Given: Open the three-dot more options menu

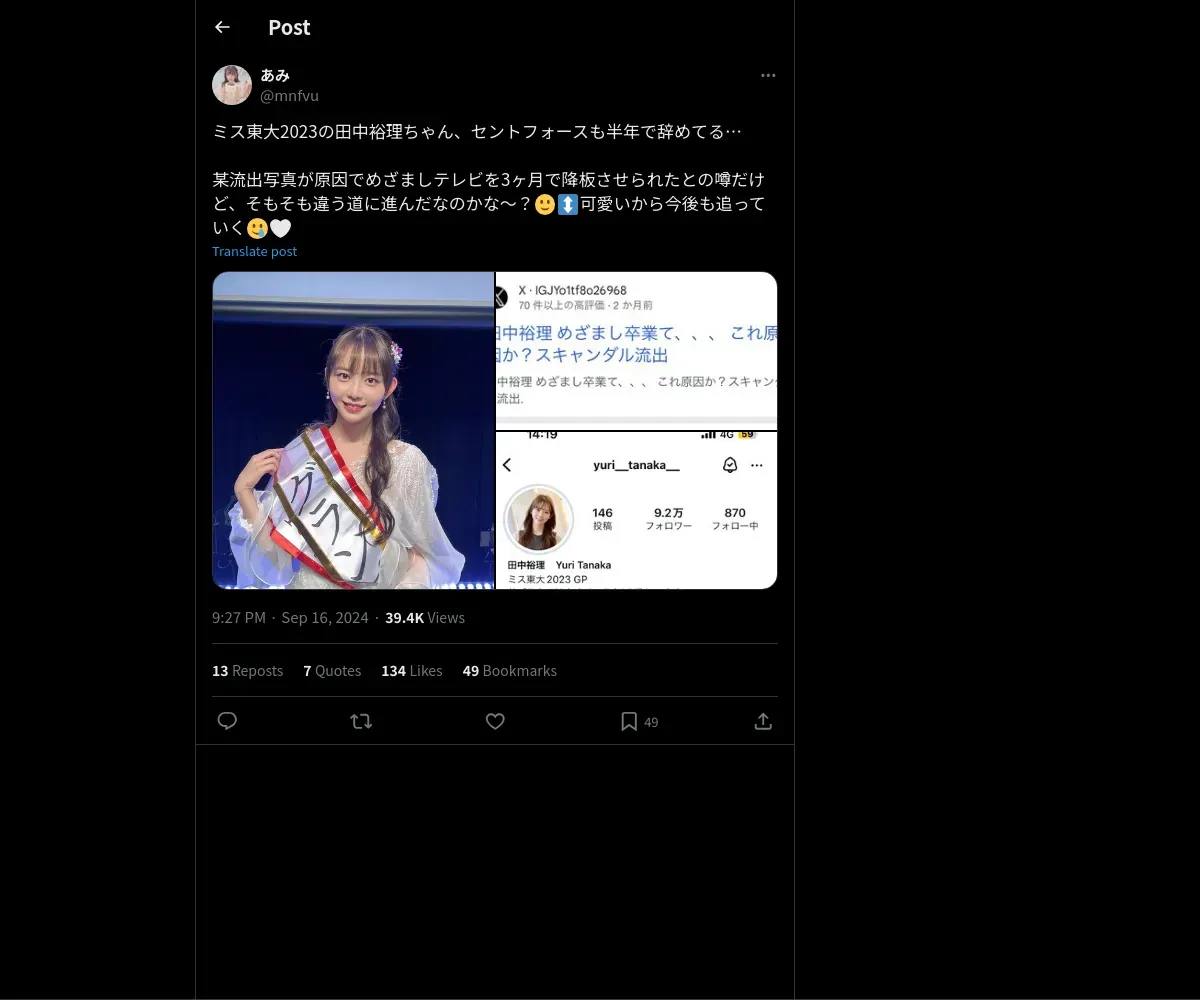Looking at the screenshot, I should [x=768, y=75].
